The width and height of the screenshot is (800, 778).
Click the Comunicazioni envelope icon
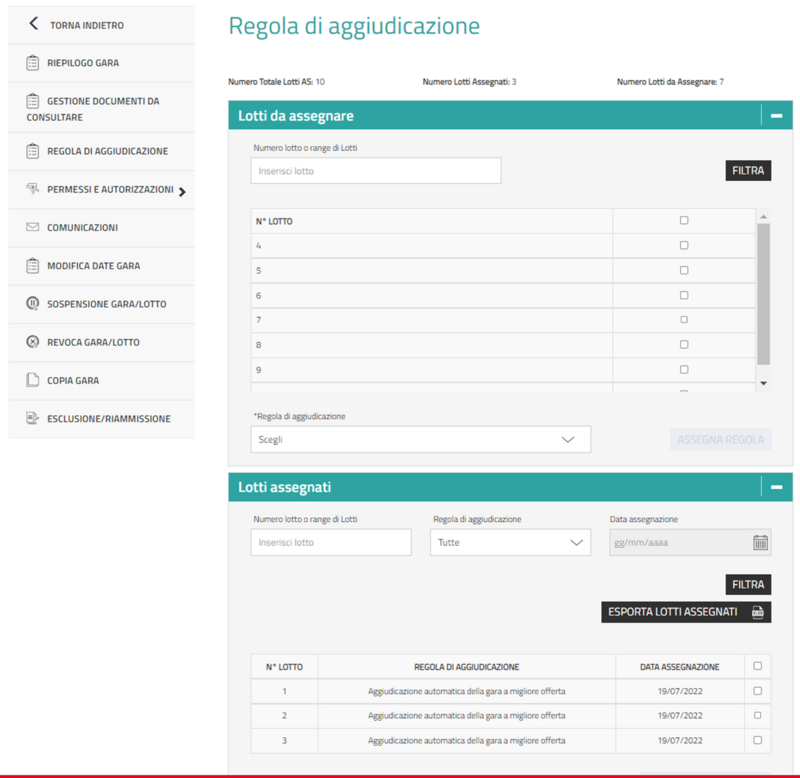pos(33,228)
